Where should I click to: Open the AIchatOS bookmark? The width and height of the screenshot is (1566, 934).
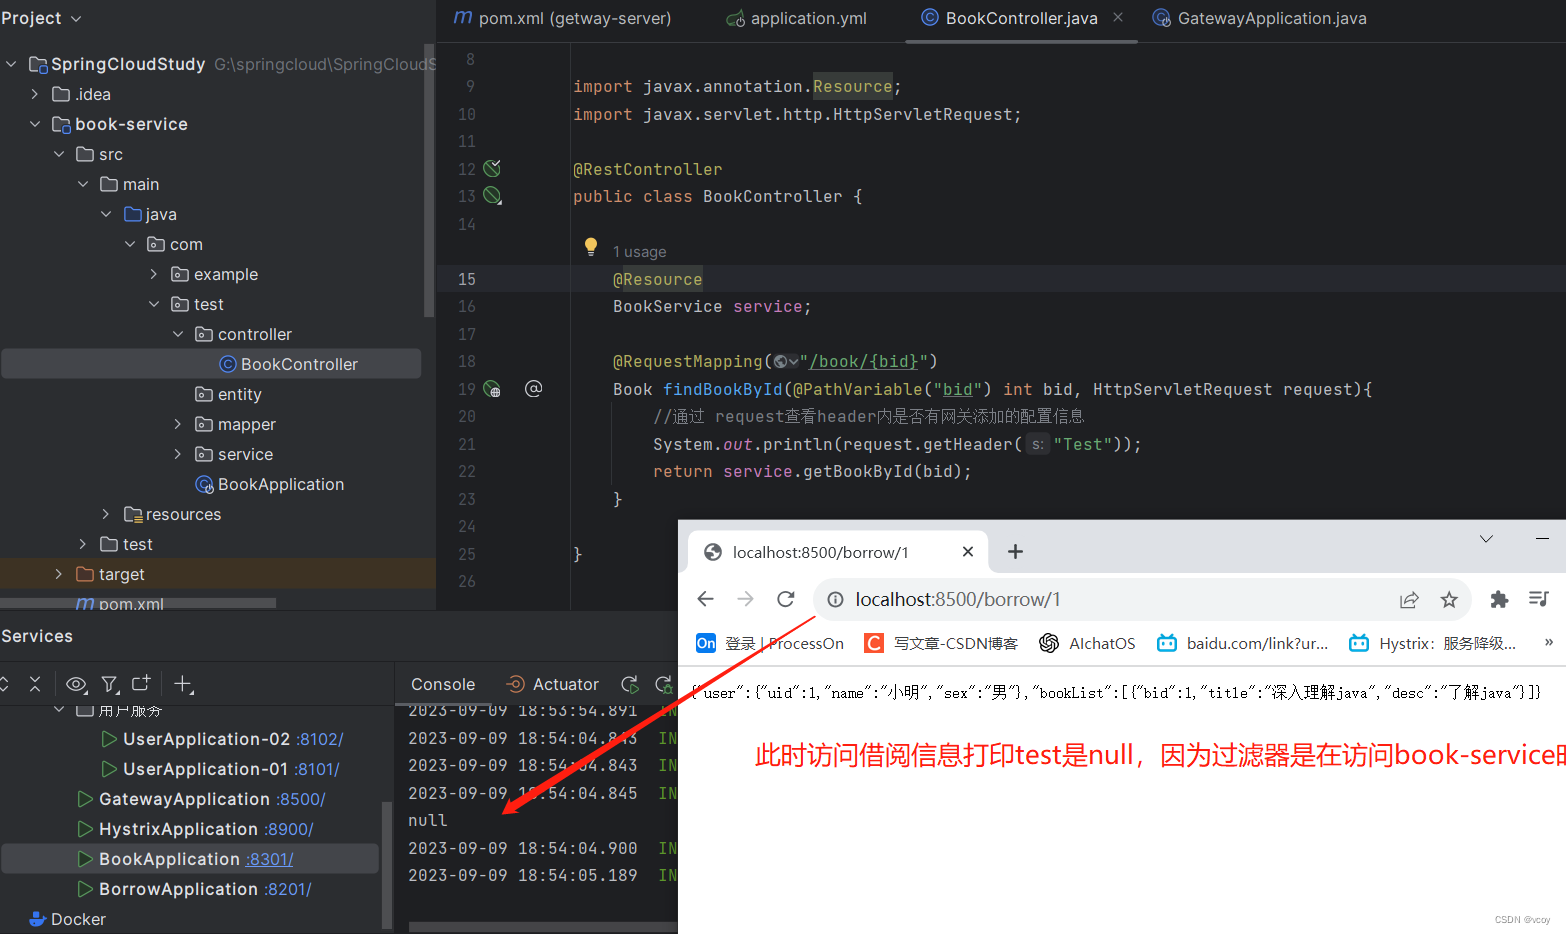[x=1087, y=643]
